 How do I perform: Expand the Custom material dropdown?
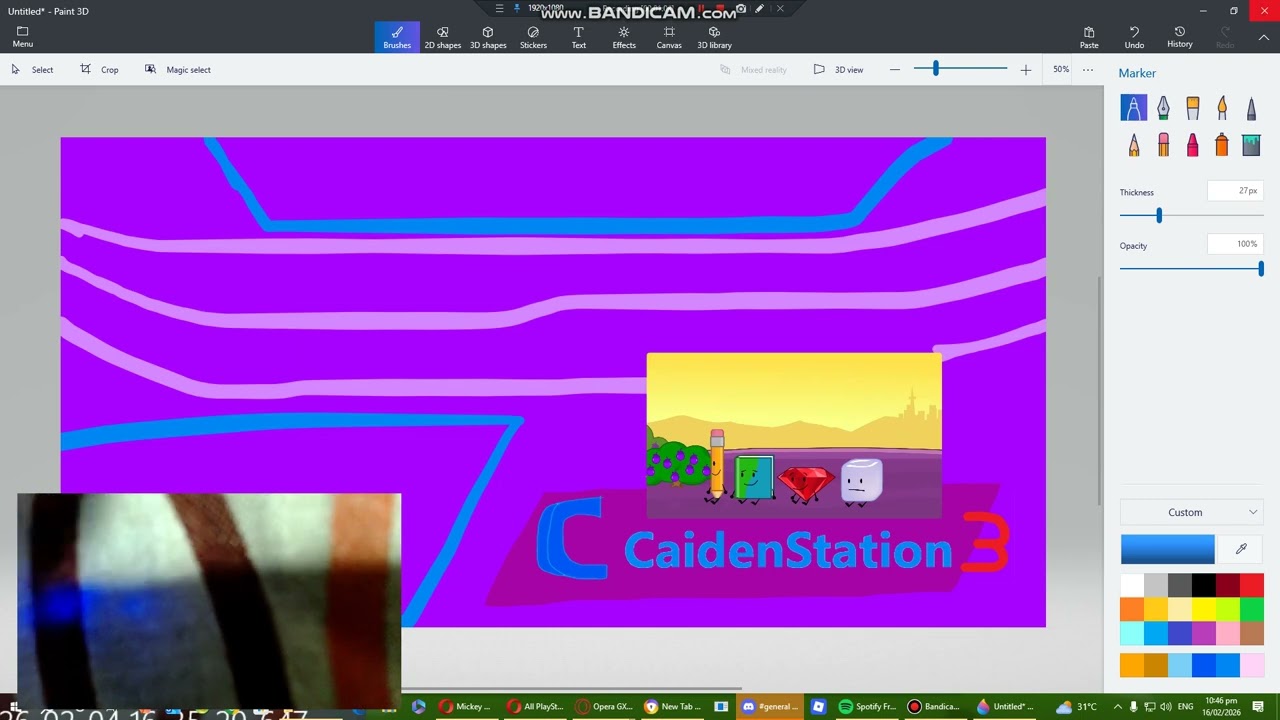pyautogui.click(x=1191, y=512)
